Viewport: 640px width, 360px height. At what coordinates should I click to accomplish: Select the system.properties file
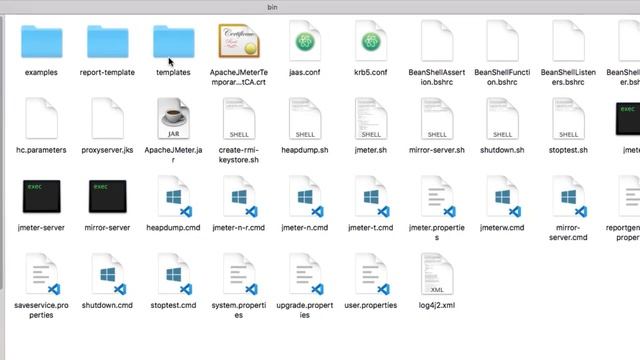pos(240,274)
